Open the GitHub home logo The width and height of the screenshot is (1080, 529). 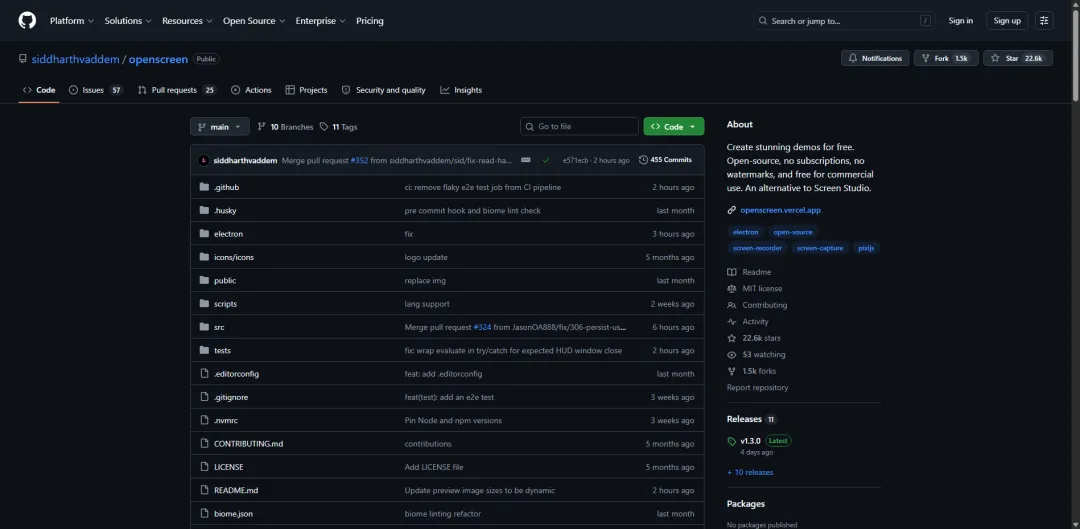coord(27,21)
